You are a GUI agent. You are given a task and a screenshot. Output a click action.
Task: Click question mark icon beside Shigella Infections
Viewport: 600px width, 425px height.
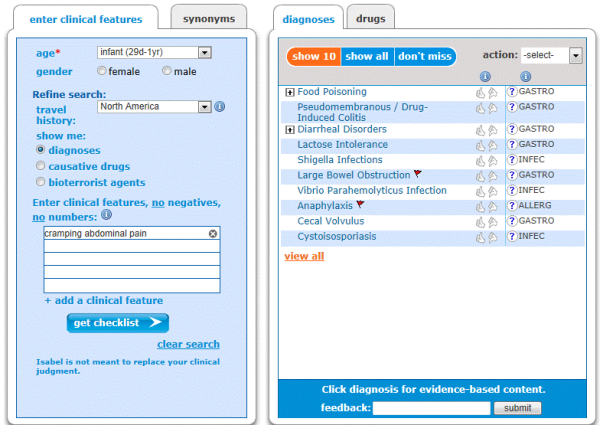coord(512,160)
